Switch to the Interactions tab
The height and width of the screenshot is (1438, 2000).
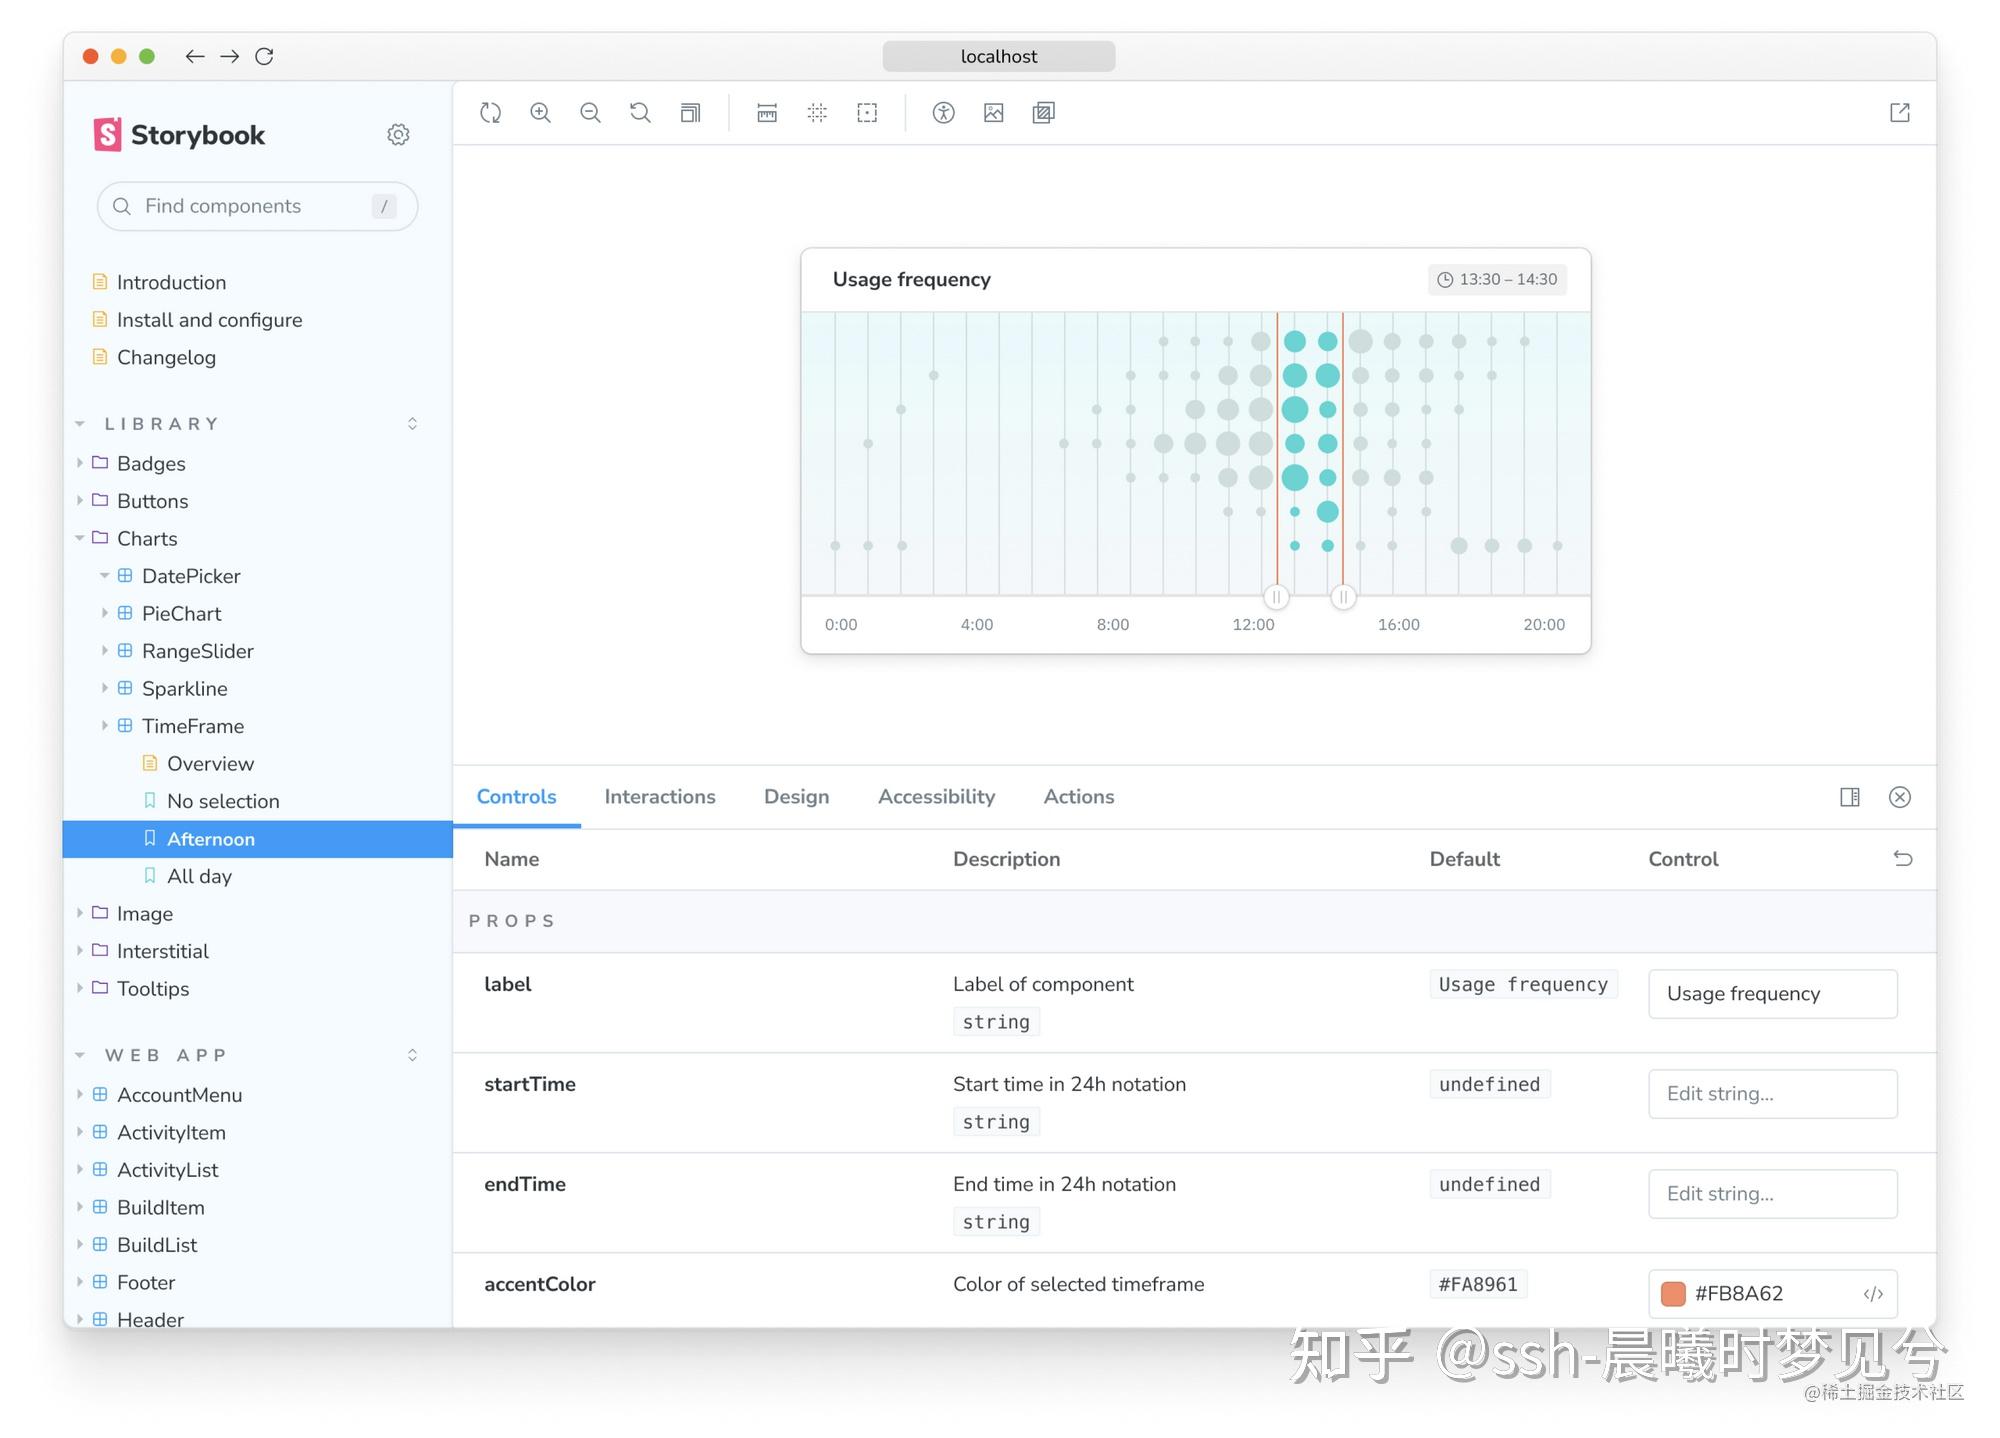pos(660,797)
